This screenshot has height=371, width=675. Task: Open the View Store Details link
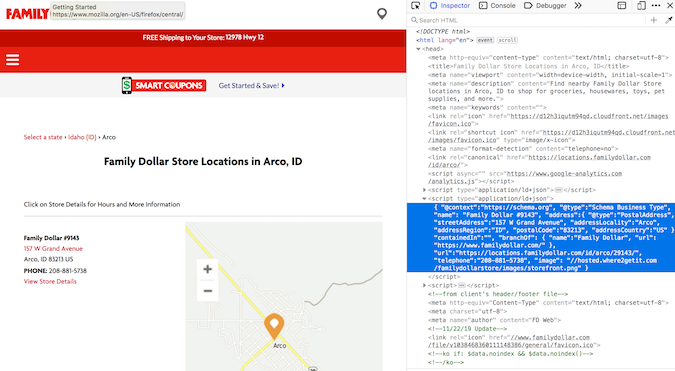50,281
